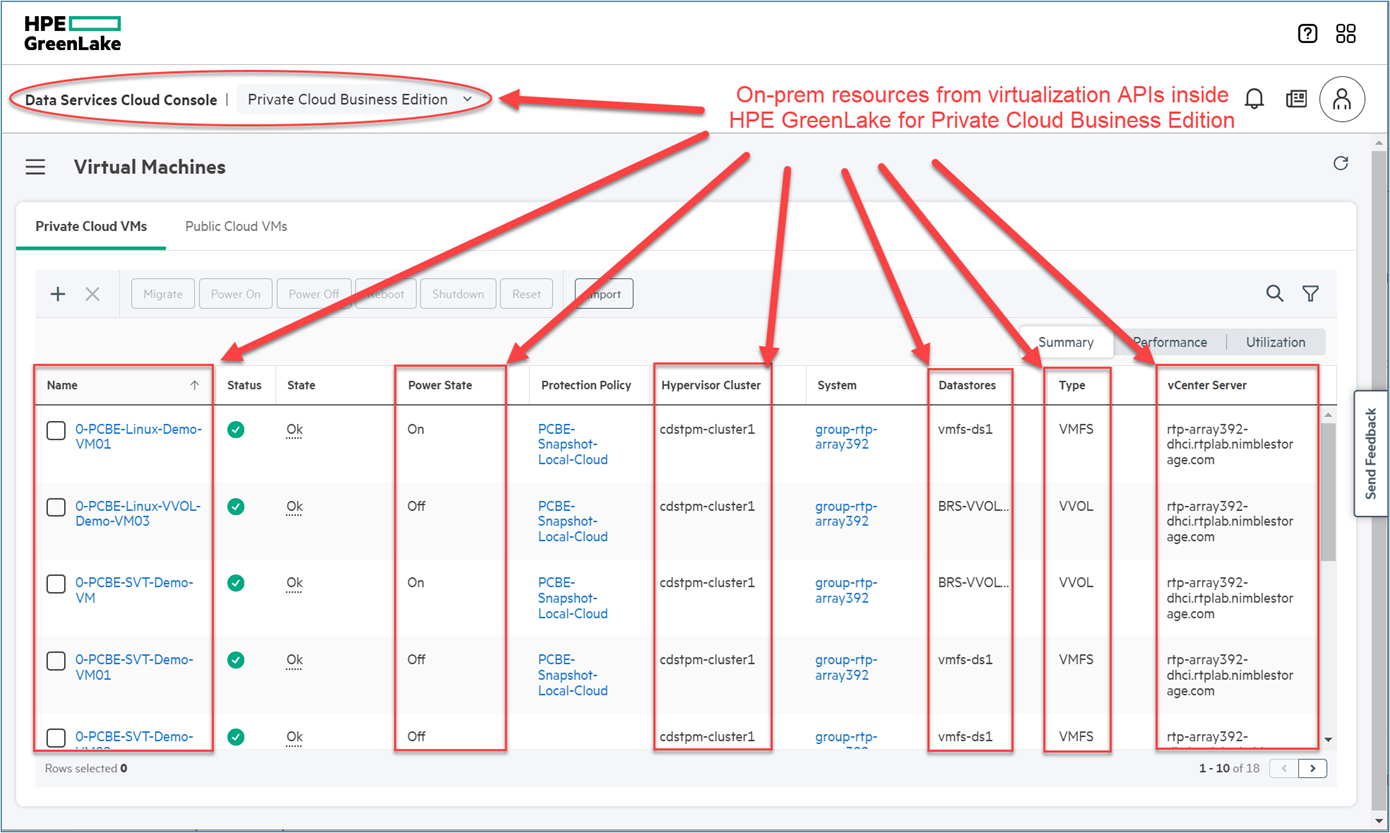
Task: Select the checkbox for 0-PCBE-Linux-Demo-VM01
Action: click(56, 431)
